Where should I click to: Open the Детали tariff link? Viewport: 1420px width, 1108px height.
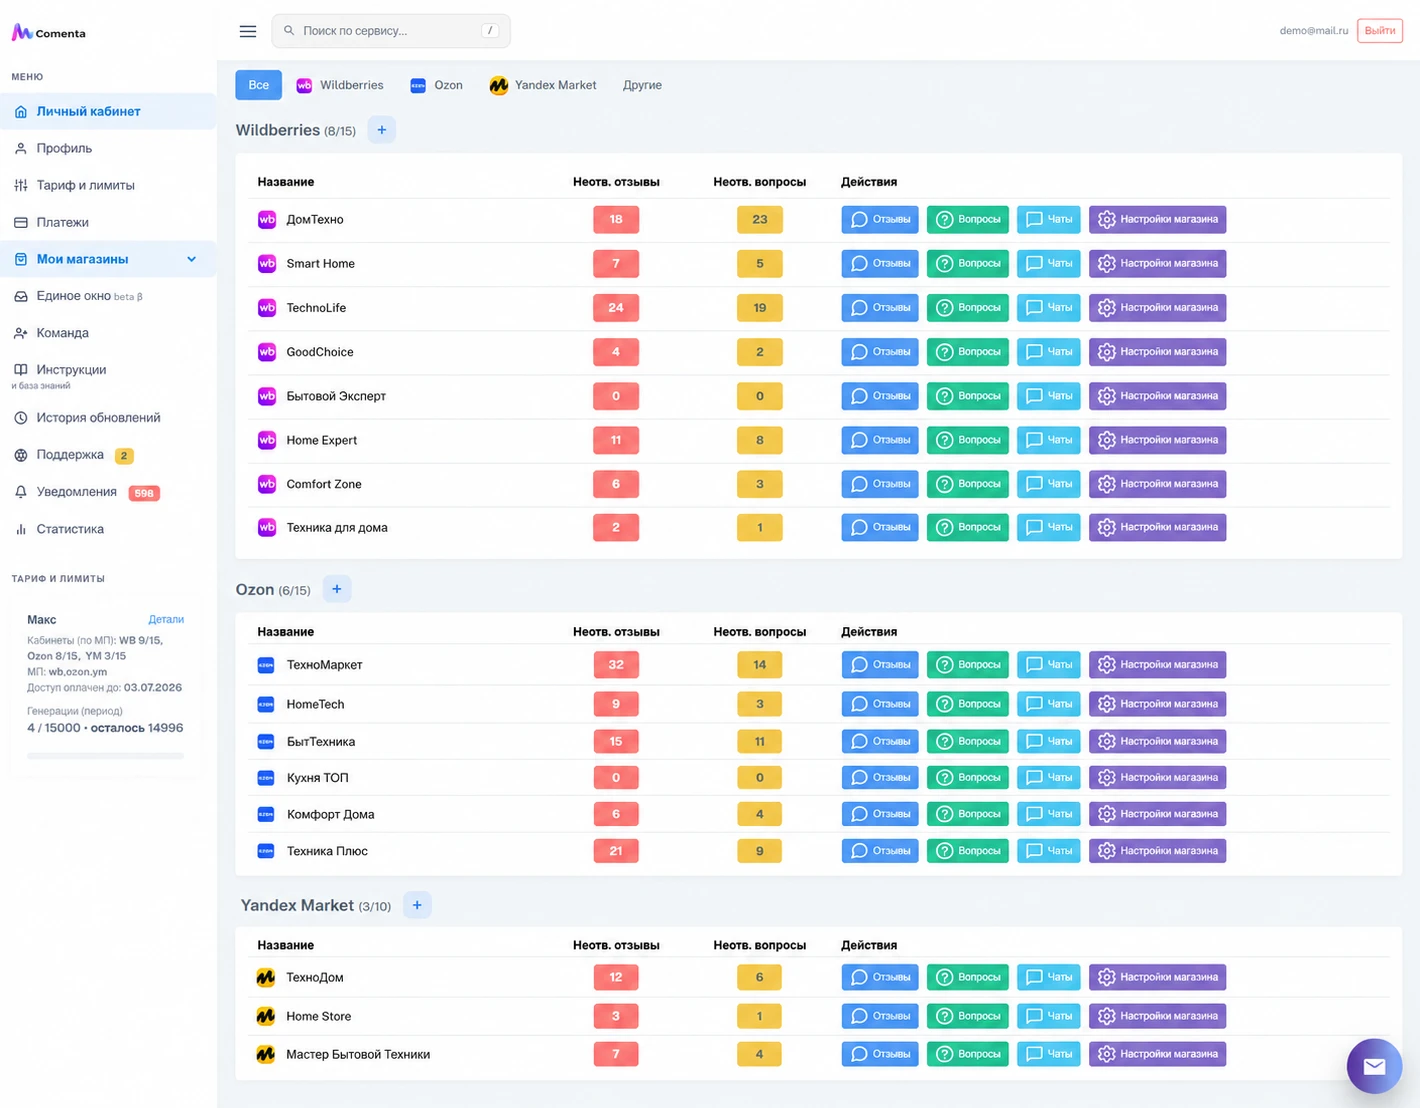coord(166,620)
